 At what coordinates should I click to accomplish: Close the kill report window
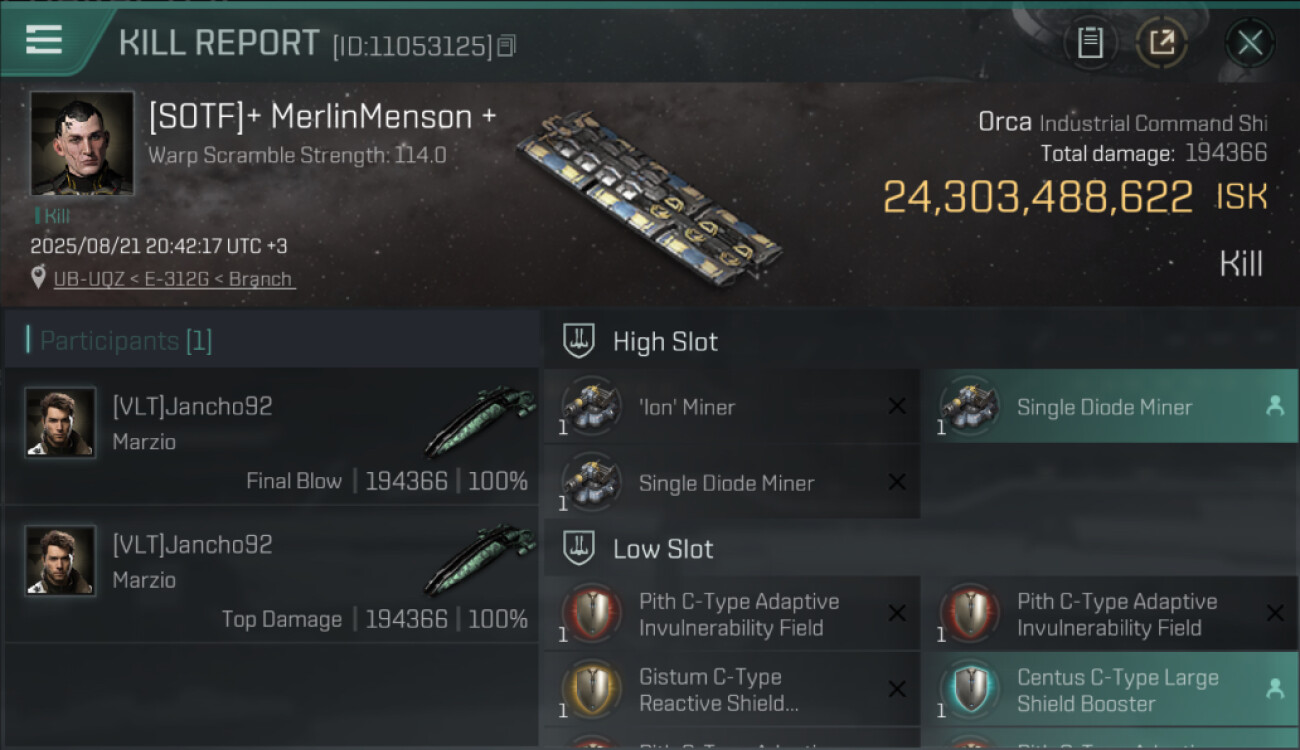(1249, 42)
